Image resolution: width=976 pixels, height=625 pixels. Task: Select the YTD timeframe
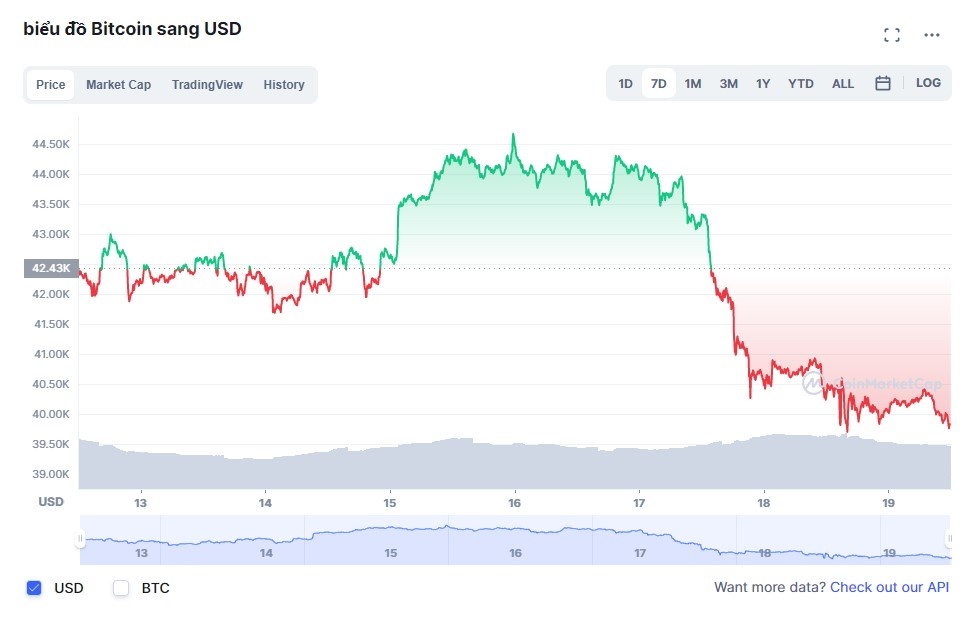point(800,83)
